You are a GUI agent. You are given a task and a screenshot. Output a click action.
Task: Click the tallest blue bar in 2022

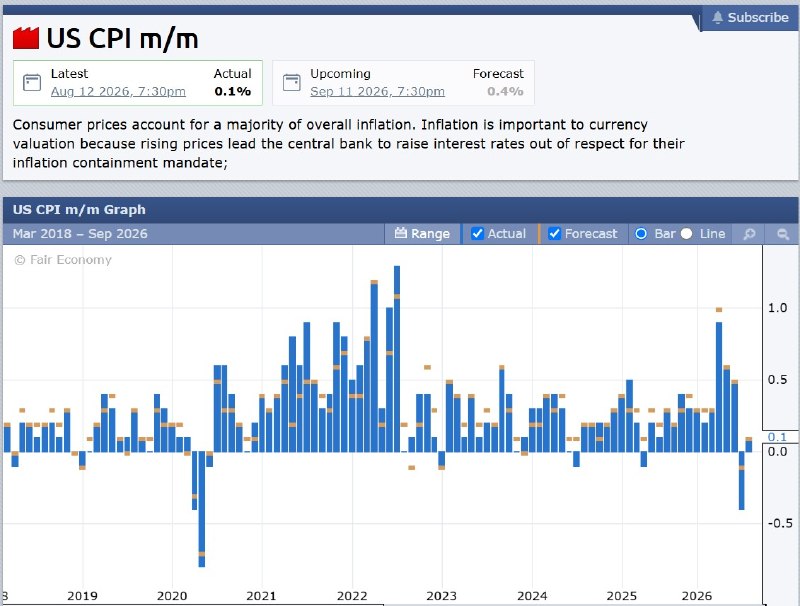point(397,359)
